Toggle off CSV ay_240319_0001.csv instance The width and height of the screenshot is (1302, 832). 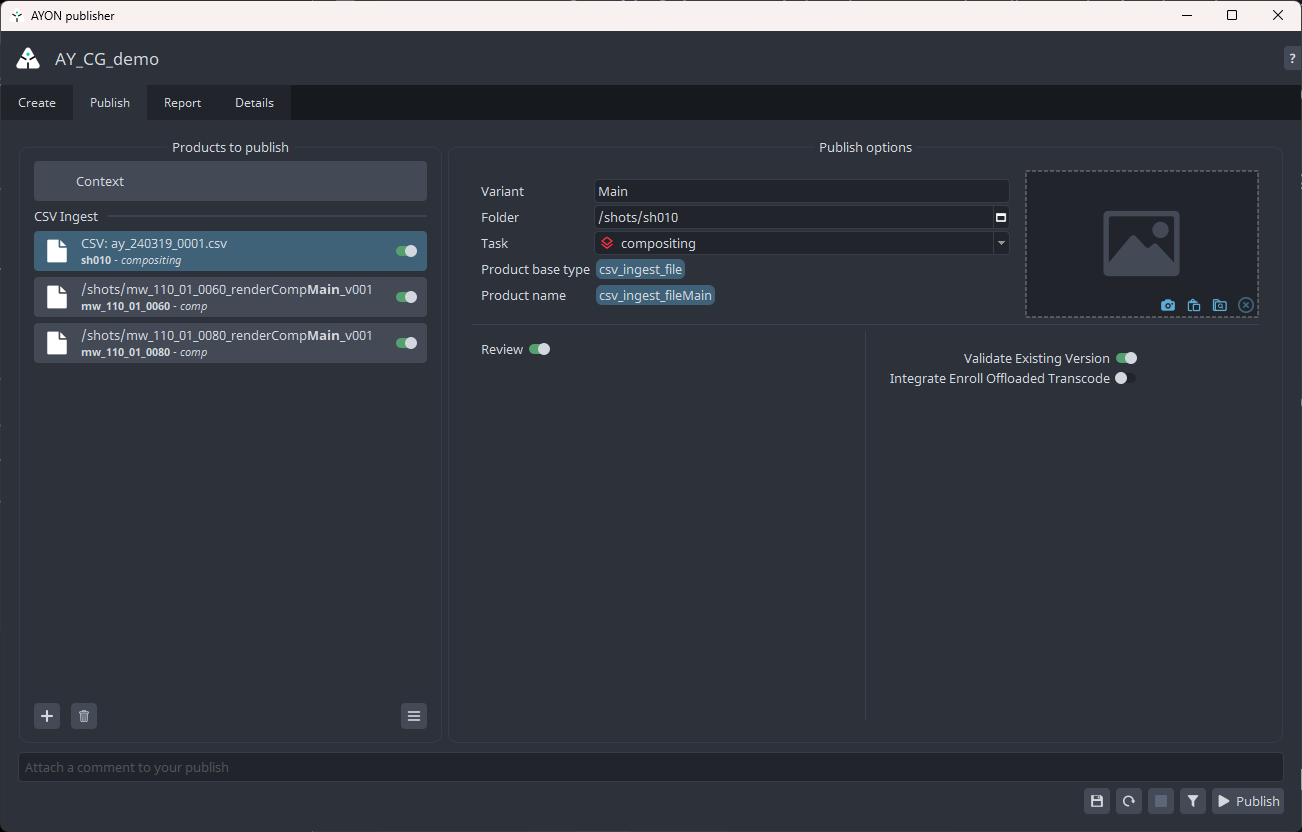pyautogui.click(x=406, y=251)
